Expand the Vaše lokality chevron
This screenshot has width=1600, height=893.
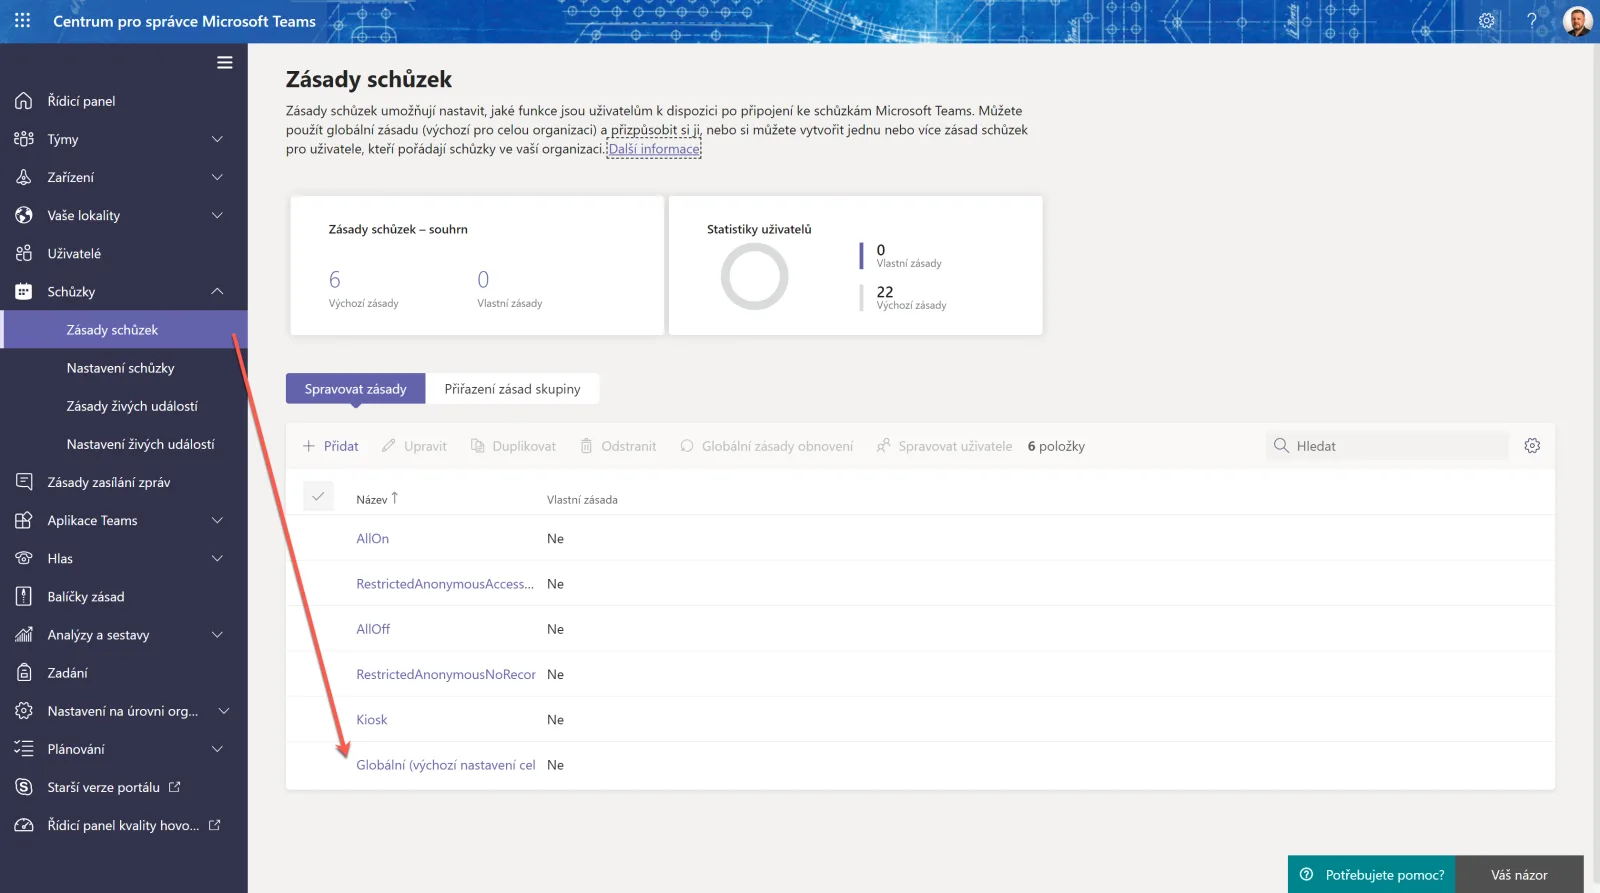pos(217,215)
